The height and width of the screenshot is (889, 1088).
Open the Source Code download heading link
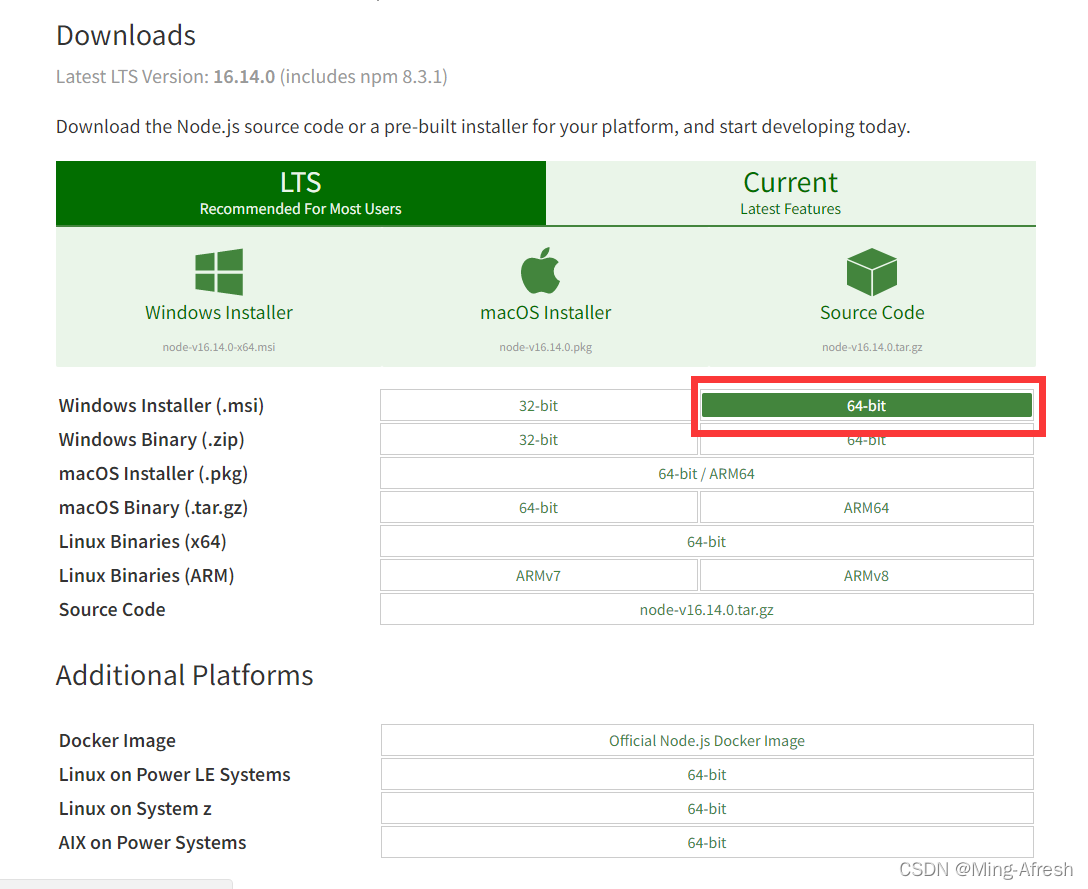coord(872,312)
